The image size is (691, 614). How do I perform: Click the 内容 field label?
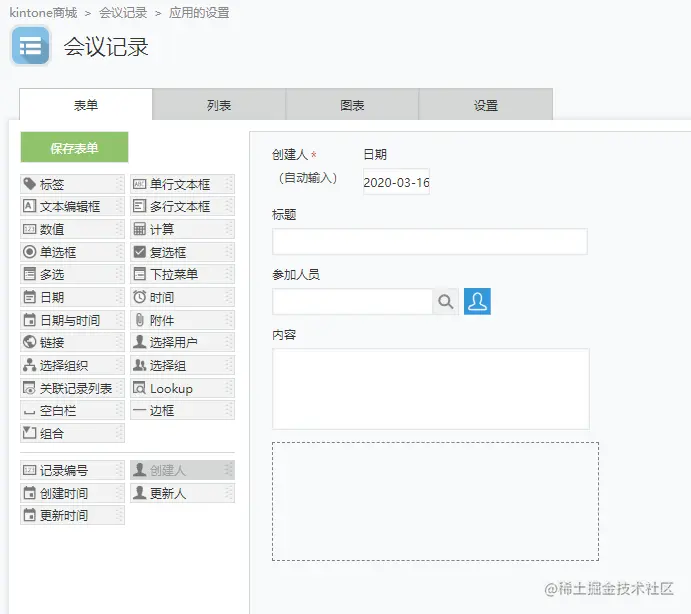[x=284, y=335]
